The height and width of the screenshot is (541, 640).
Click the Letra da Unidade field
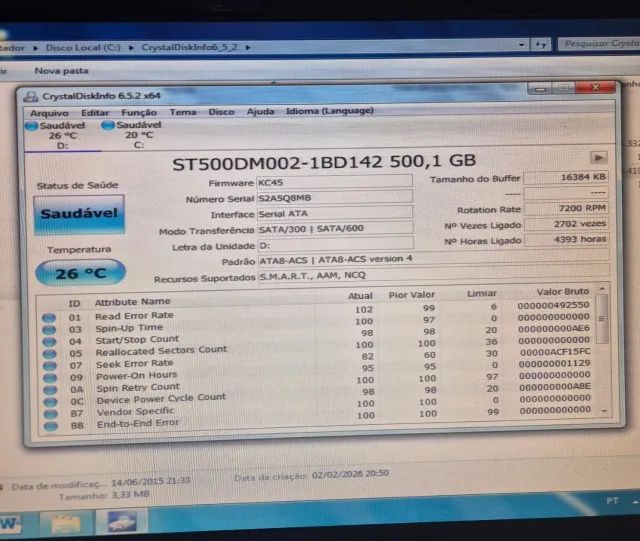[335, 244]
